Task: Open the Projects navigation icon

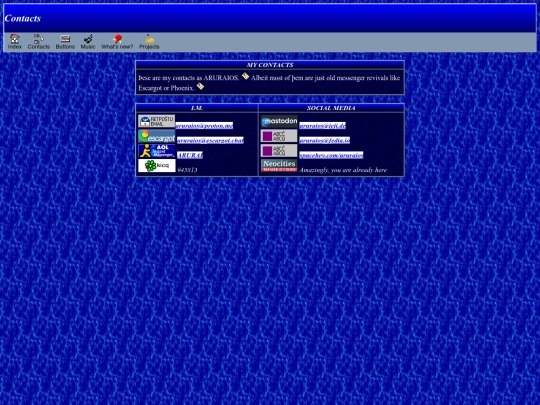Action: pos(149,42)
